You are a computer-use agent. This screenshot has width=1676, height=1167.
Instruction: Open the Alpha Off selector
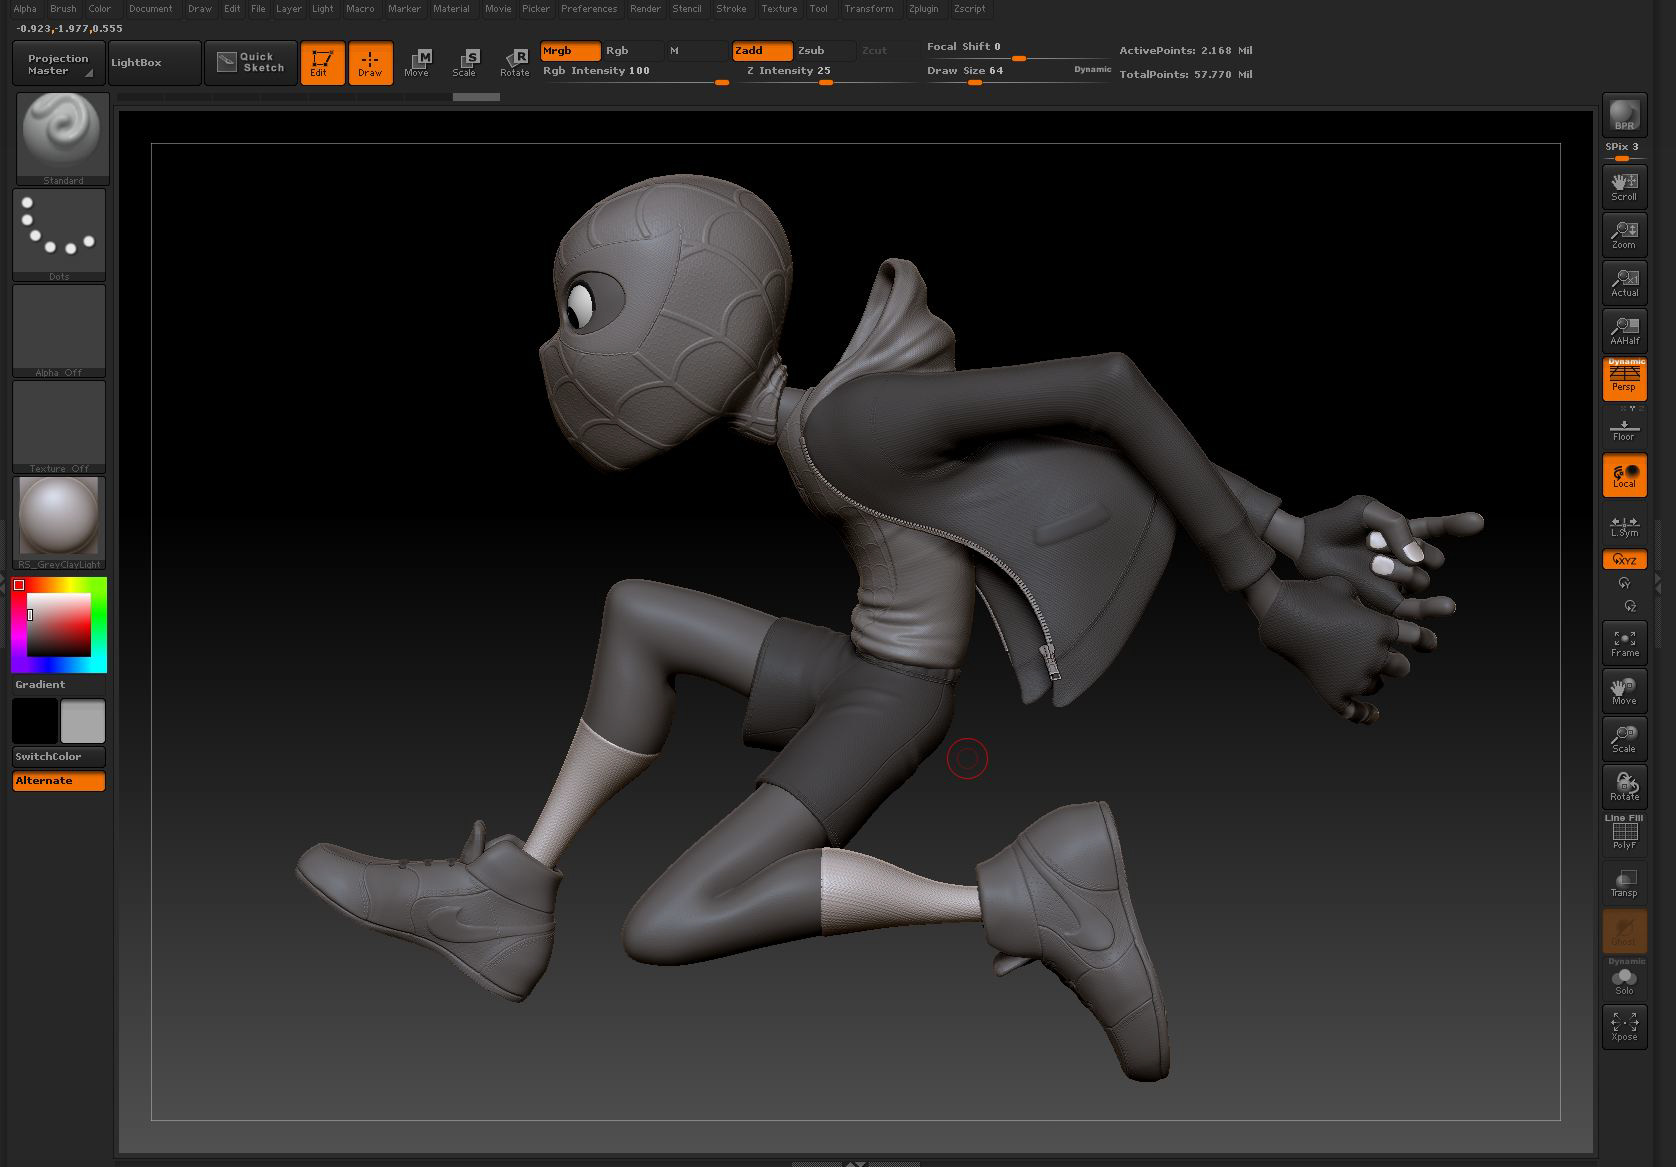59,331
